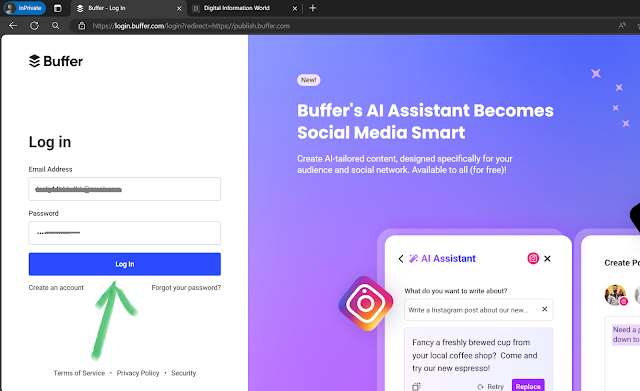The height and width of the screenshot is (391, 640).
Task: Open the Create an account link
Action: 56,287
